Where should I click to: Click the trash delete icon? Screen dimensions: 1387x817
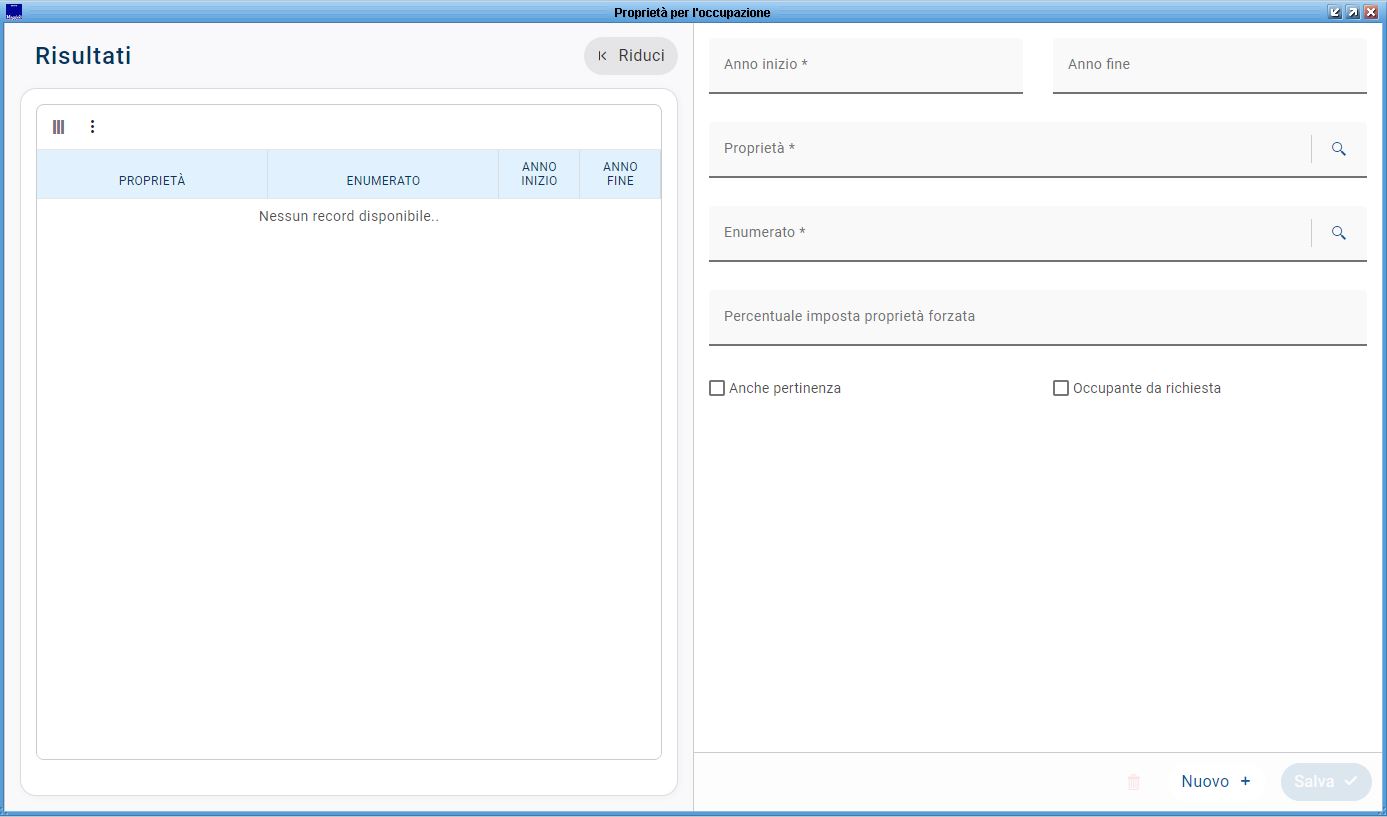click(x=1133, y=782)
